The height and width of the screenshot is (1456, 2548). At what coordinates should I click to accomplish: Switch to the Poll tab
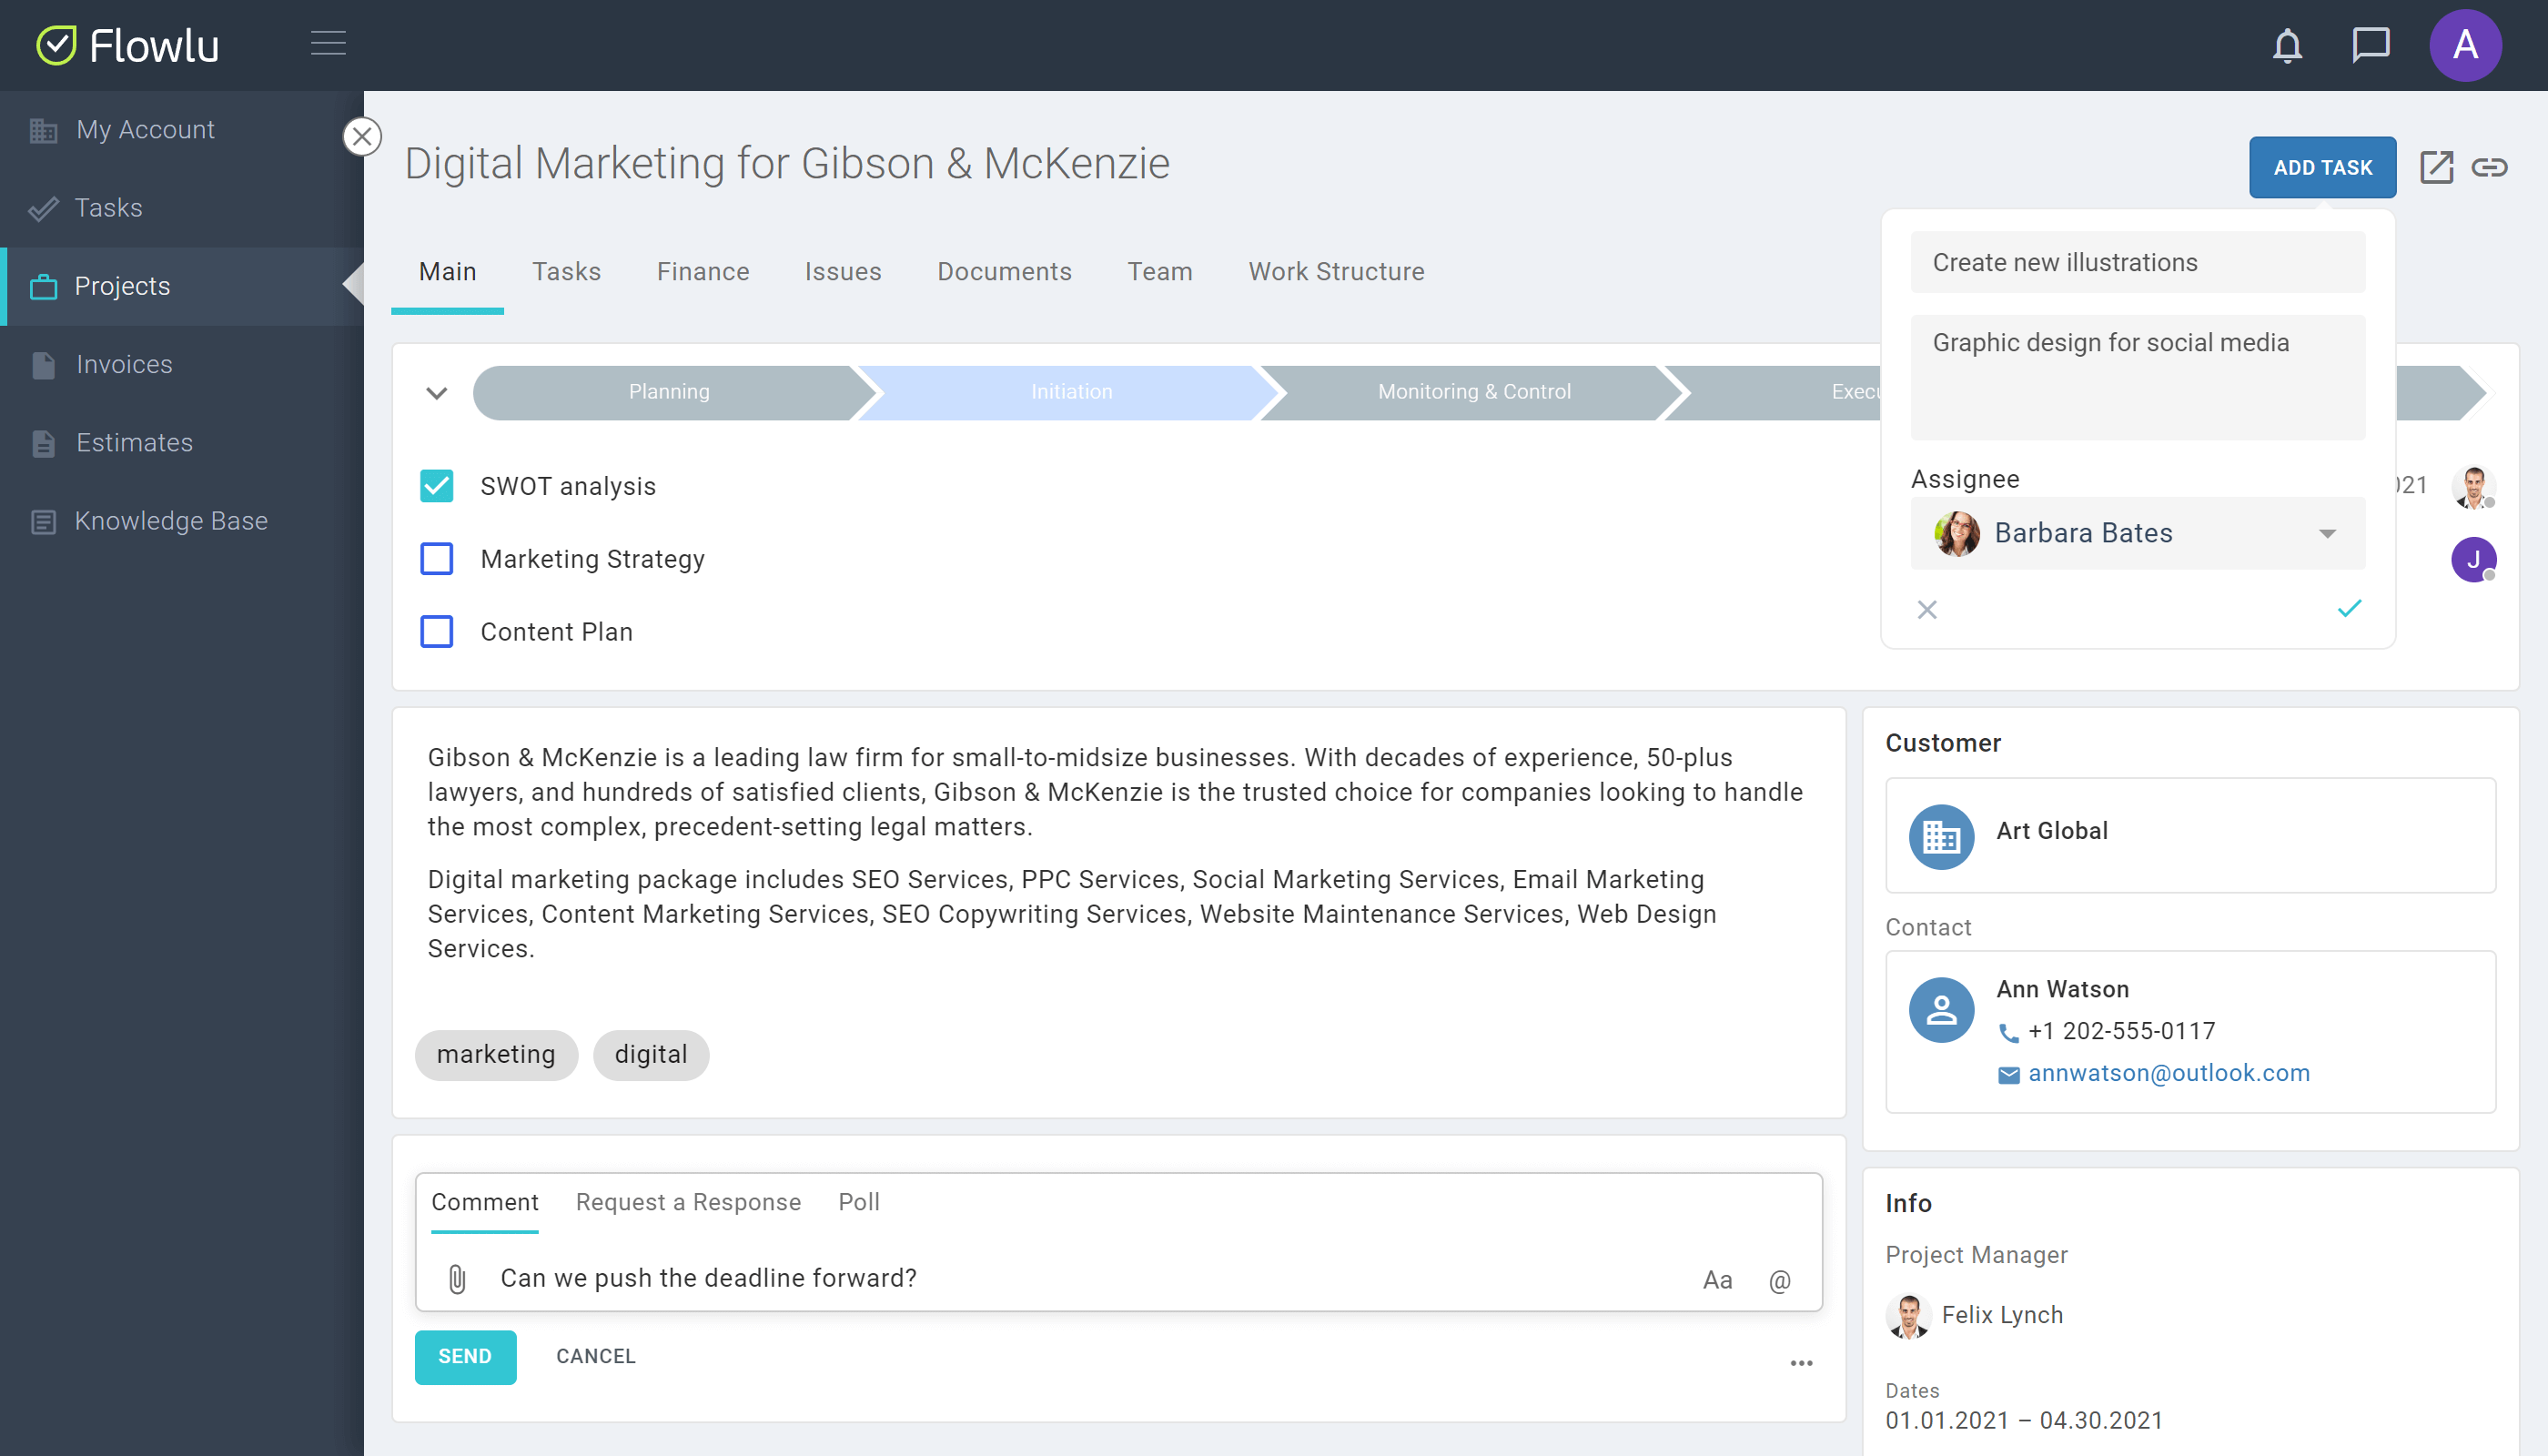tap(858, 1201)
